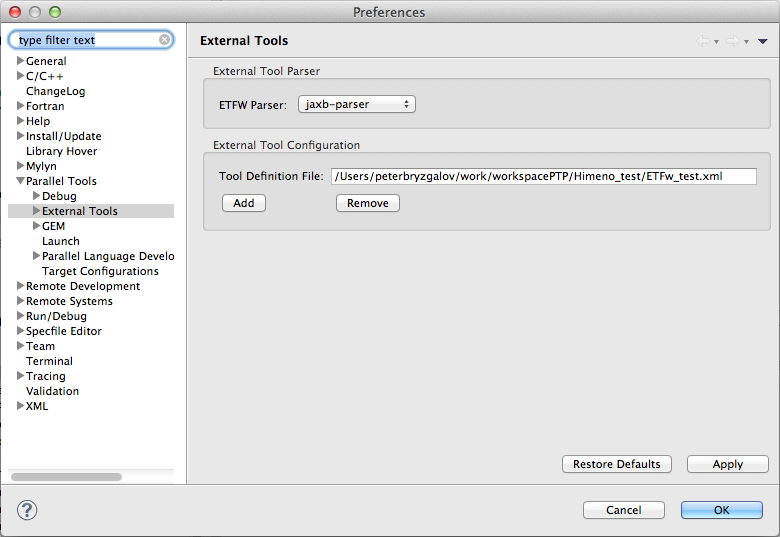Select the Target Configurations item

pos(100,271)
